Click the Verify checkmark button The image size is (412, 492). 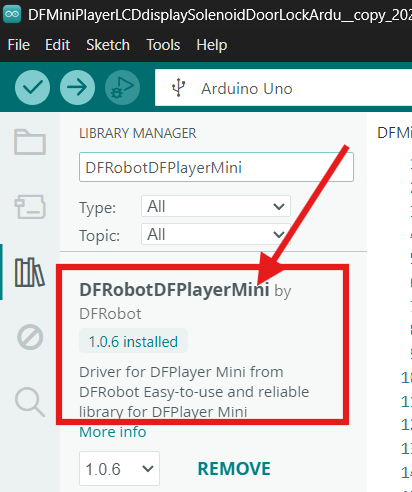(32, 88)
